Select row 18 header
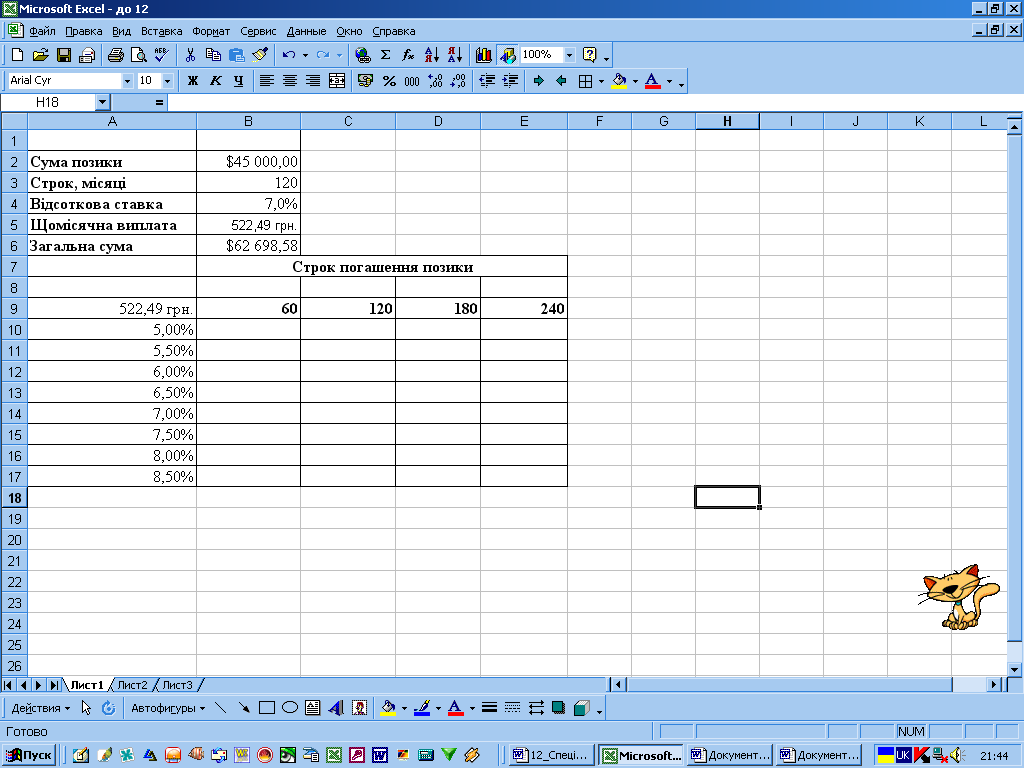Screen dimensions: 1024x768 (14, 498)
